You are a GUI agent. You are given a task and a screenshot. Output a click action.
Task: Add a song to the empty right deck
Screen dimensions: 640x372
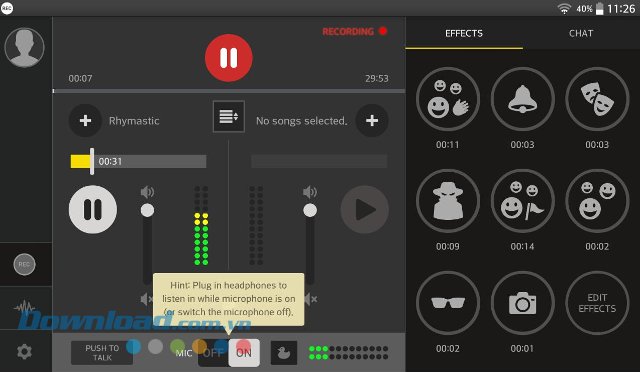pos(372,120)
